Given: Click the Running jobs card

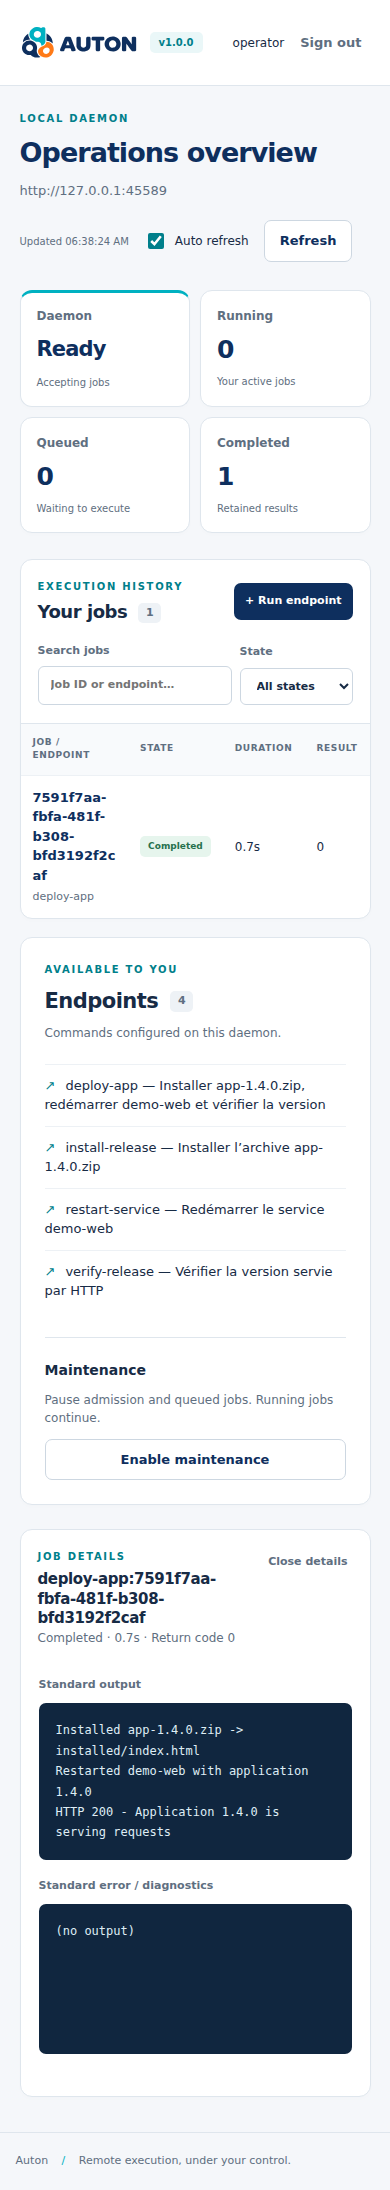Looking at the screenshot, I should [286, 348].
